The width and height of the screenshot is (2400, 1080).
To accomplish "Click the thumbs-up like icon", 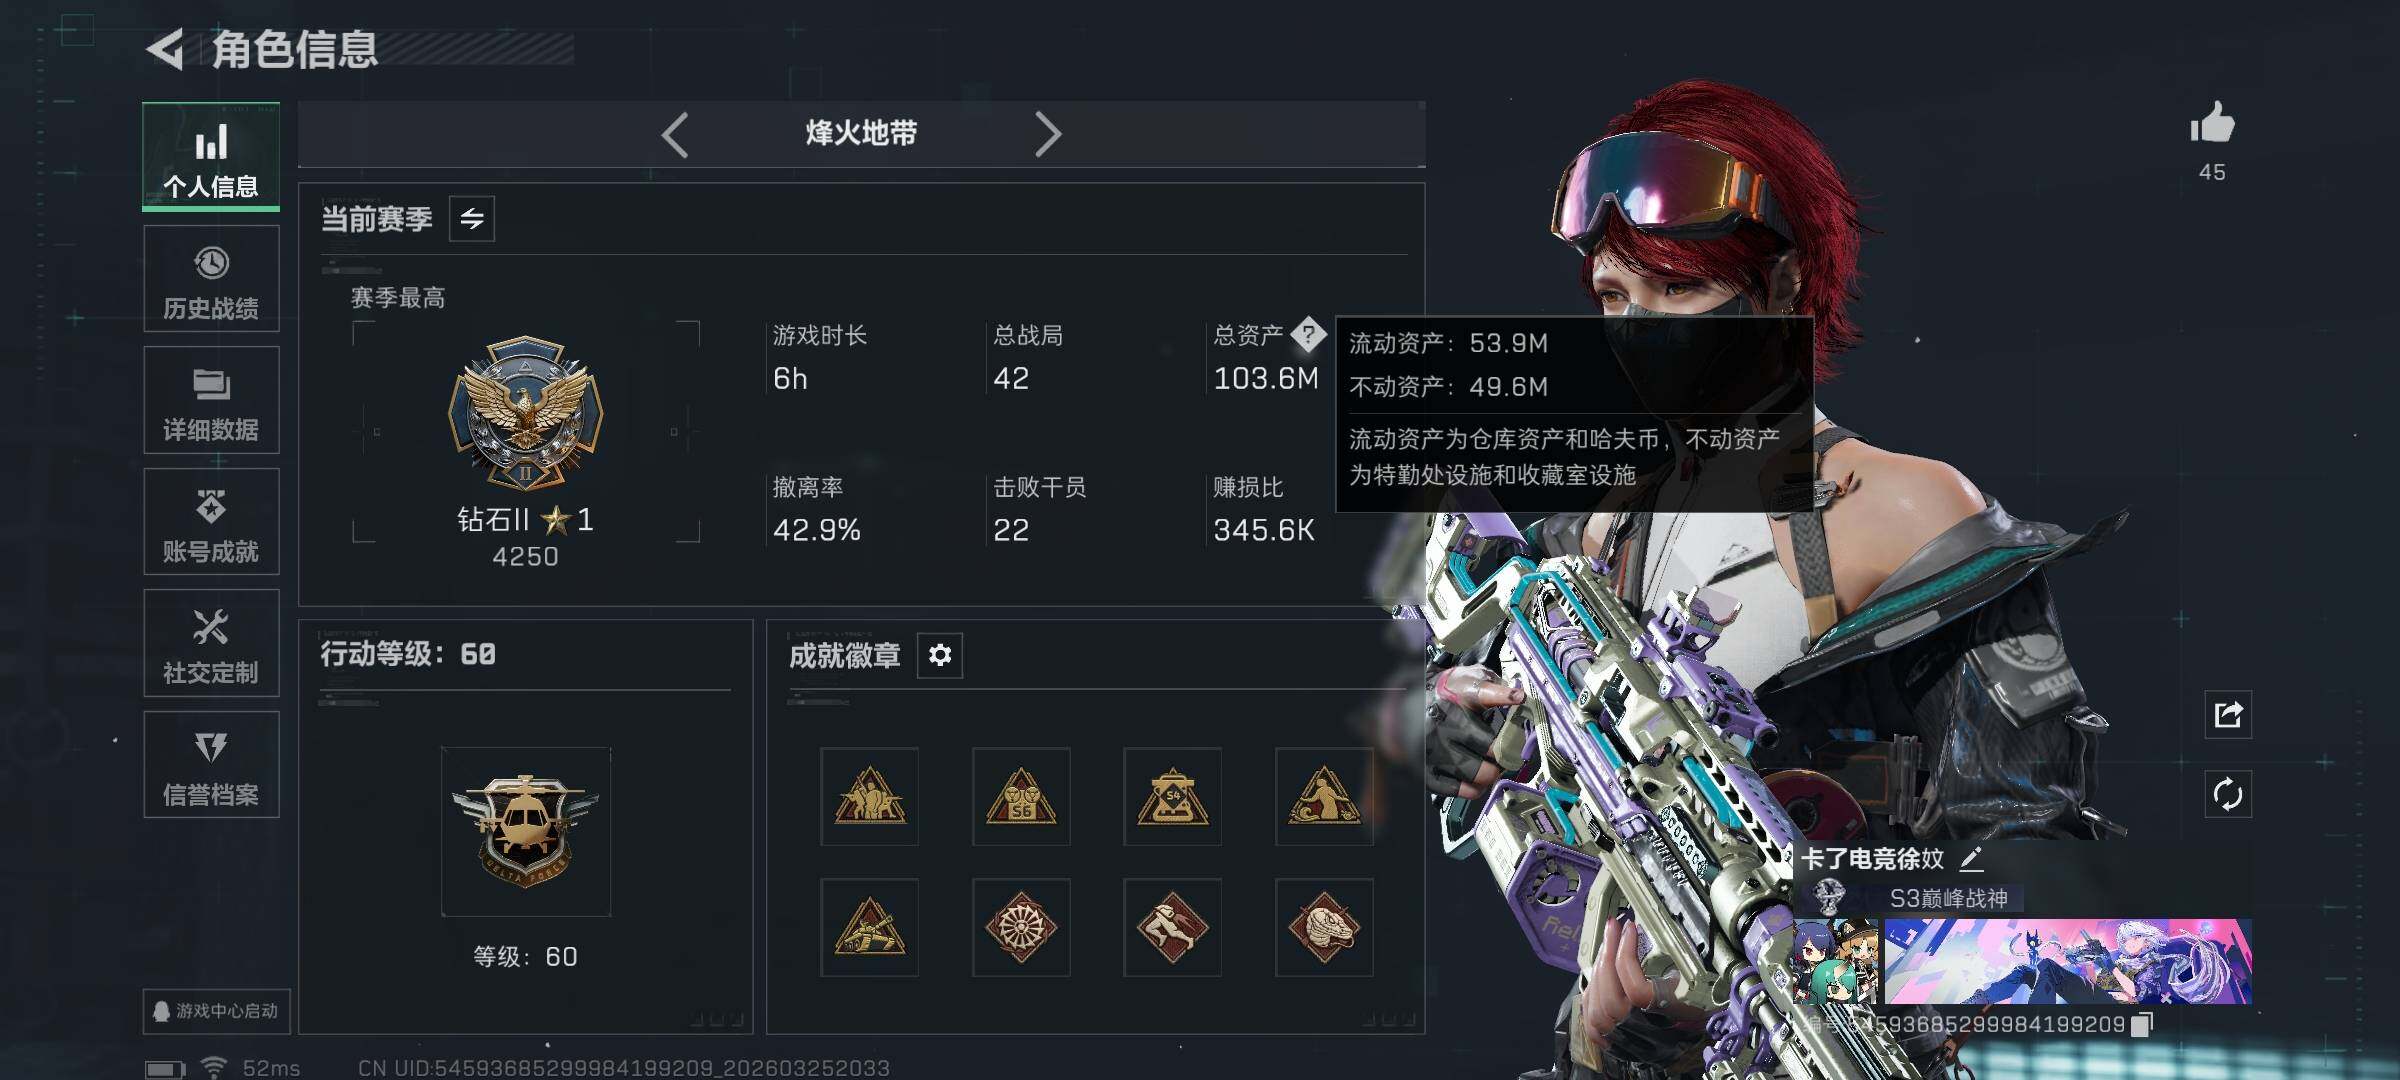I will pos(2212,124).
